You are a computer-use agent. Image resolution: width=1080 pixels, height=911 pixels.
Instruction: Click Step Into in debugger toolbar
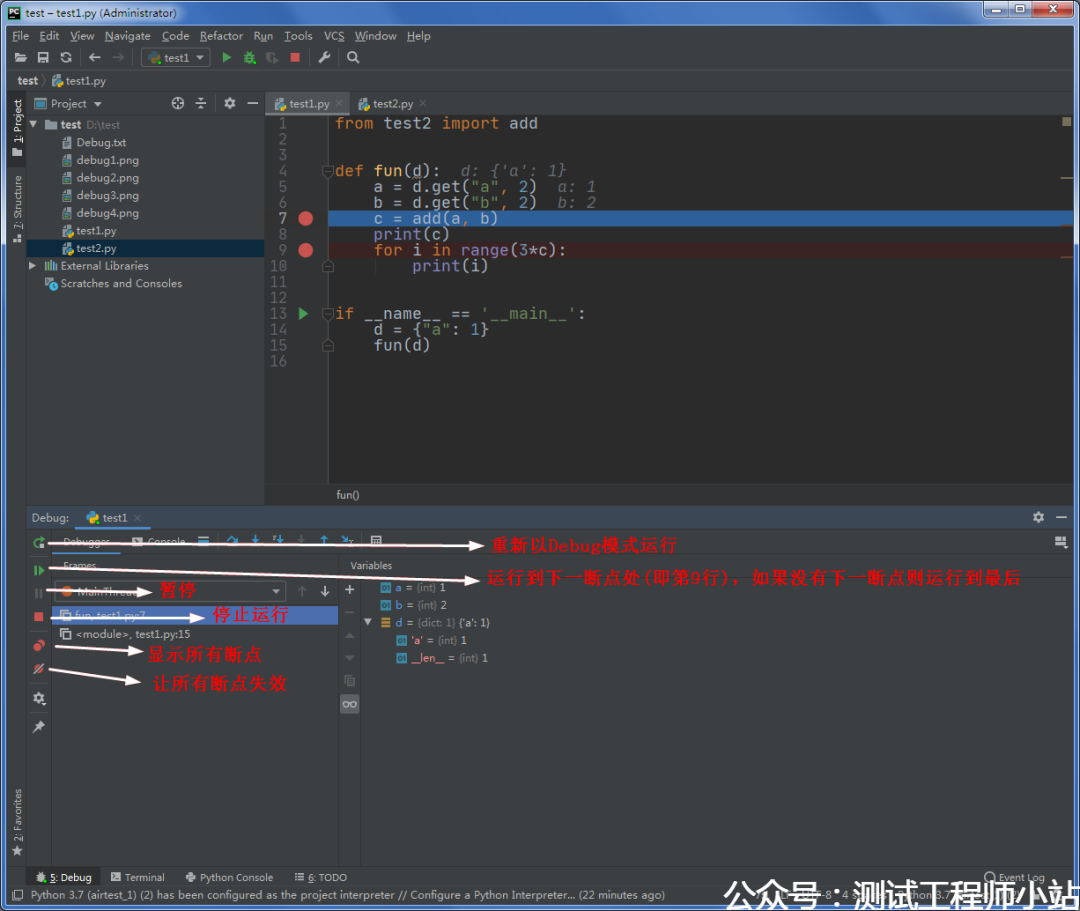pyautogui.click(x=256, y=541)
